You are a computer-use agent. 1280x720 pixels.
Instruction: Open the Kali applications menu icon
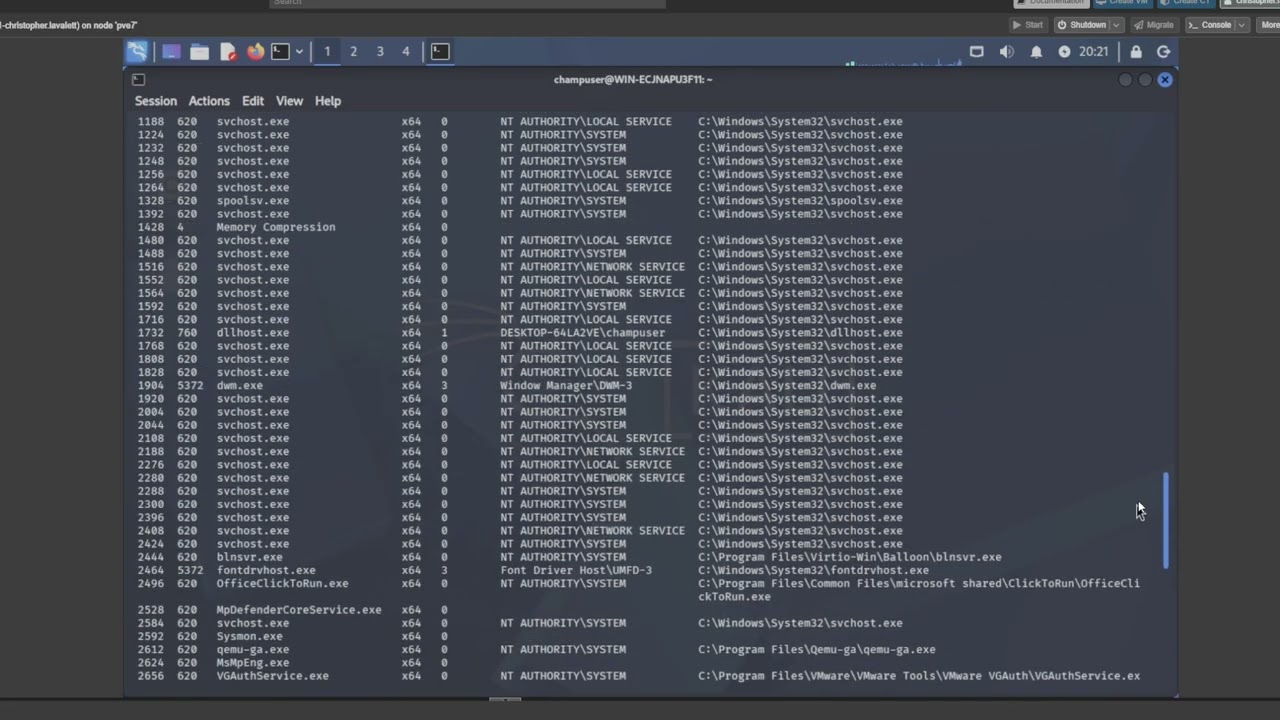(137, 52)
